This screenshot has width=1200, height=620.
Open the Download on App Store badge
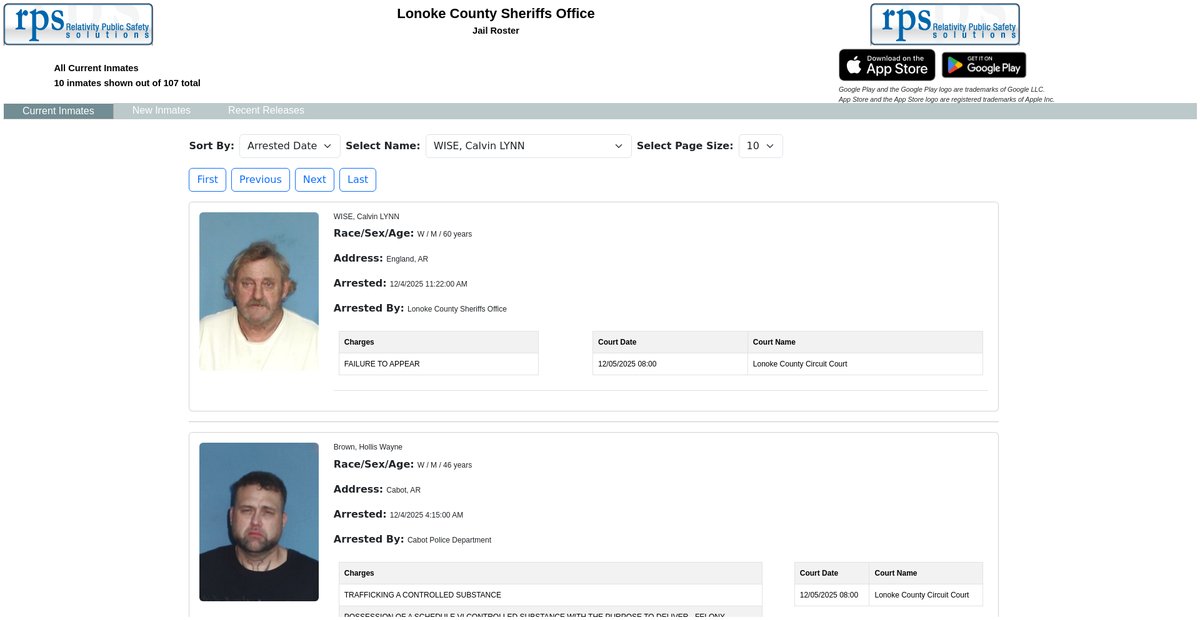click(x=887, y=65)
